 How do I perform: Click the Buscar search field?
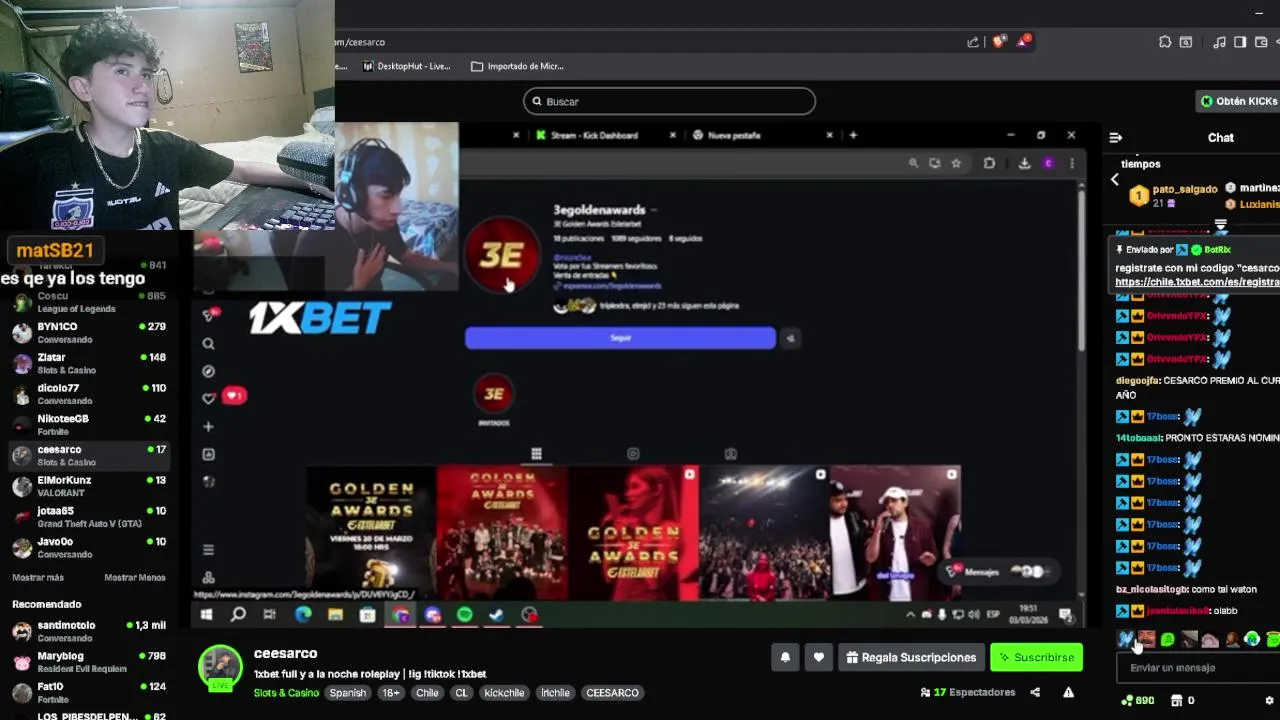669,101
